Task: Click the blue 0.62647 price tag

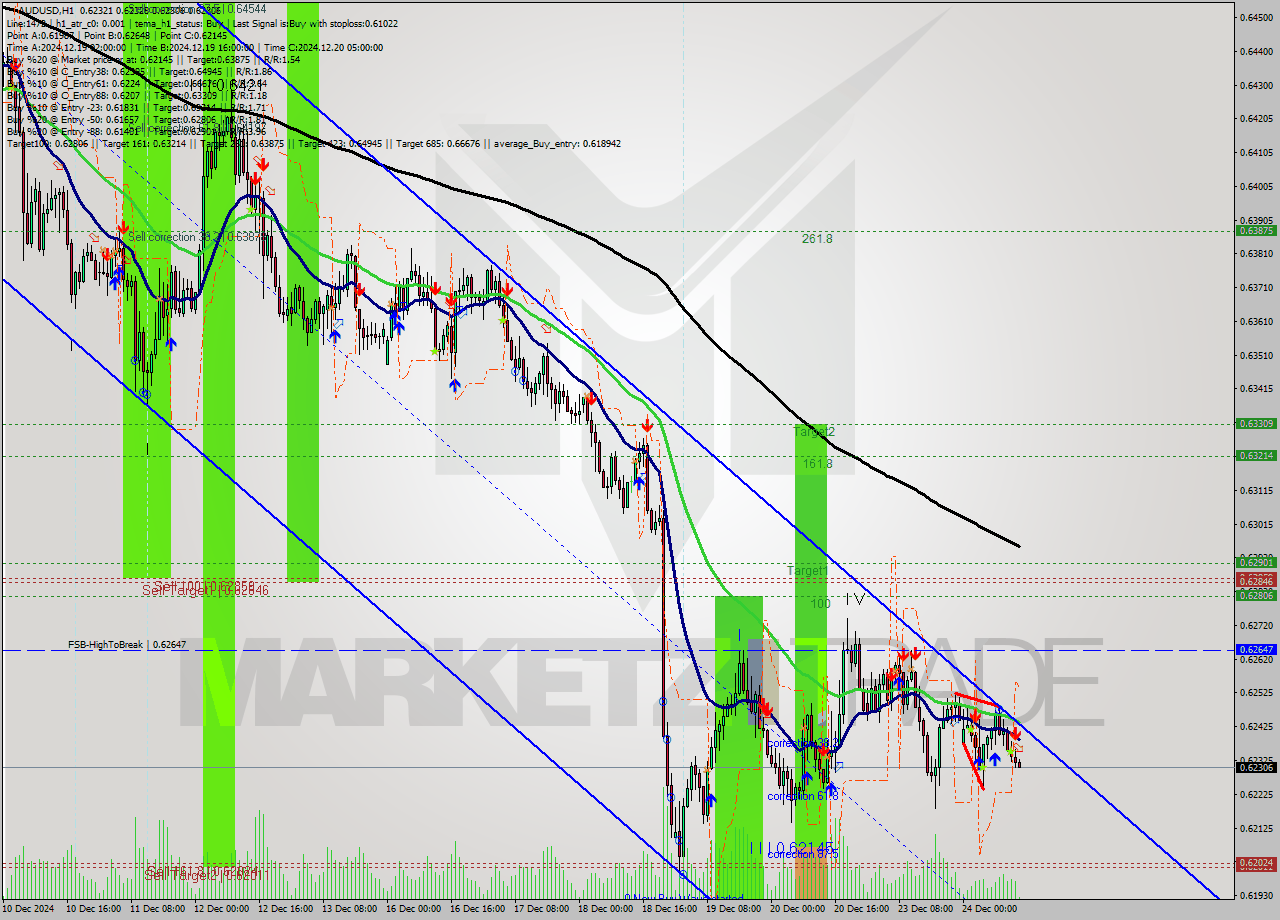Action: coord(1256,650)
